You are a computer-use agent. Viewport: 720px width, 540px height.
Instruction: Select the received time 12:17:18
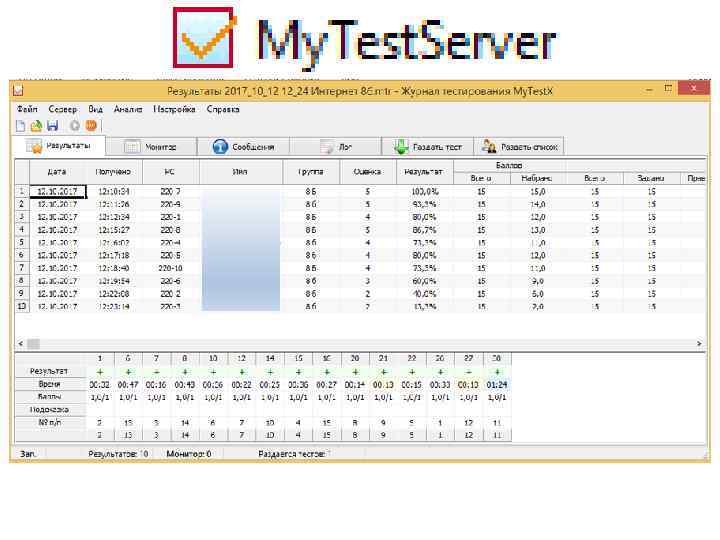point(114,255)
